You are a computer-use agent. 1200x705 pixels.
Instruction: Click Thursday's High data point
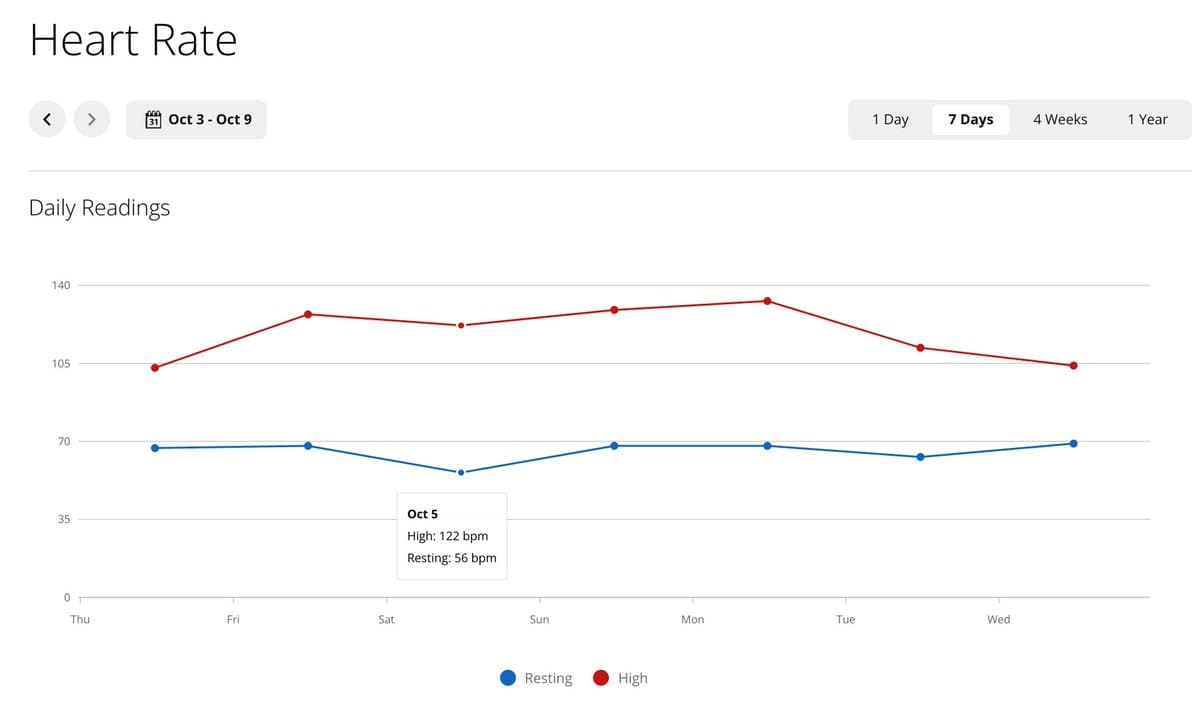point(155,368)
